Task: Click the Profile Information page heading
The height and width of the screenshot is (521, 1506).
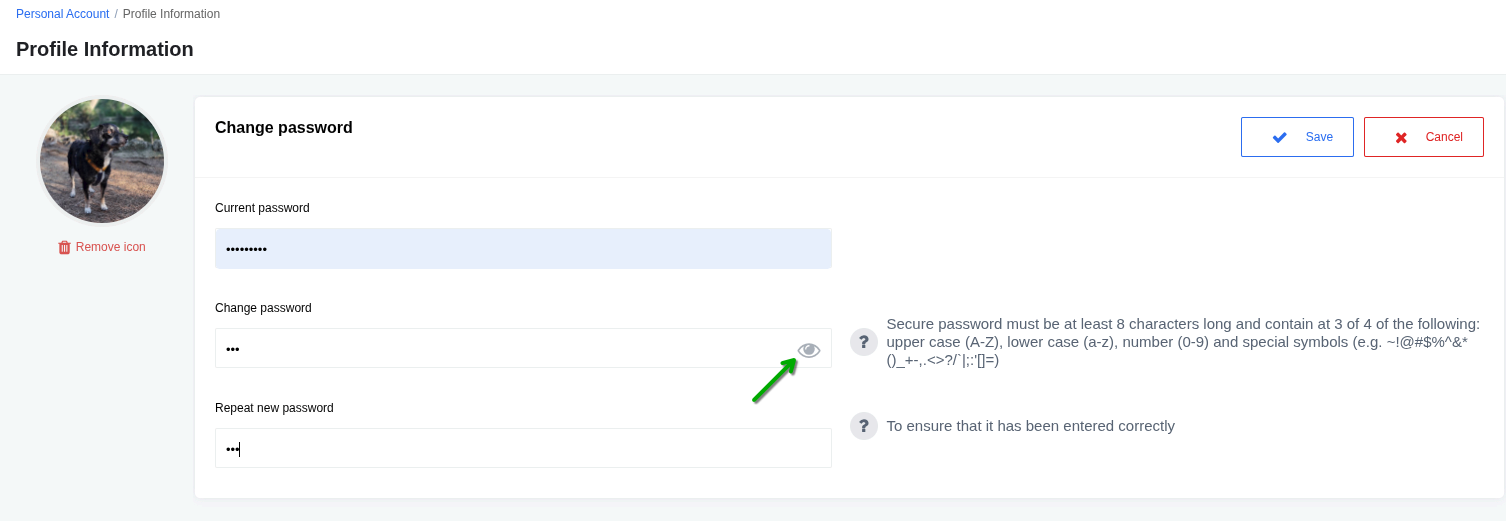Action: [105, 49]
